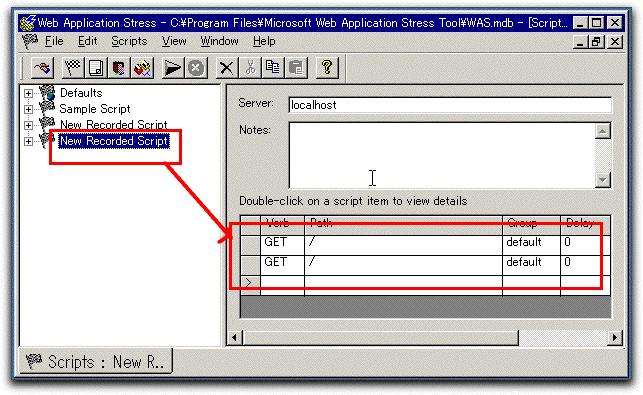The height and width of the screenshot is (395, 643).
Task: Click Notes scrollbar up arrow
Action: click(602, 131)
